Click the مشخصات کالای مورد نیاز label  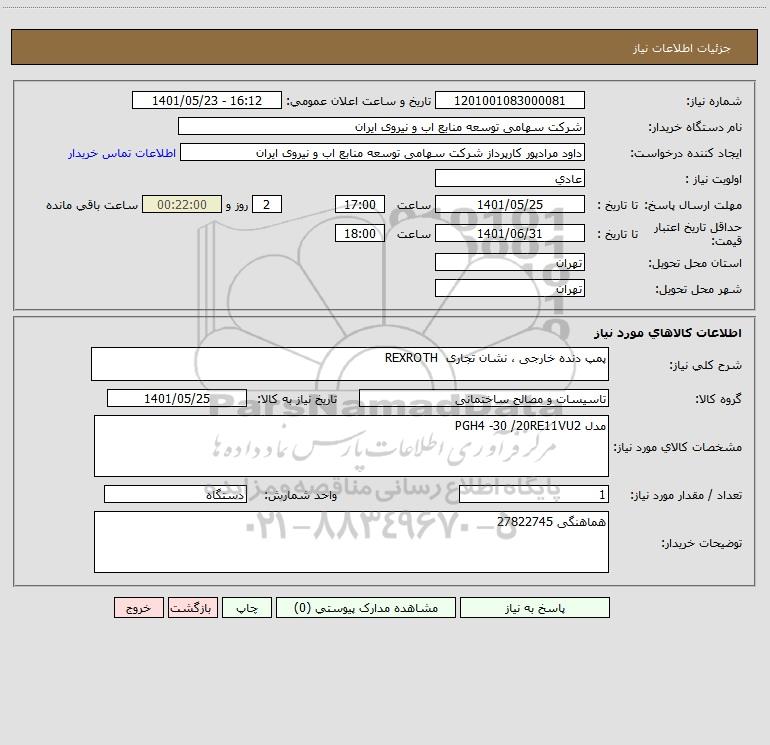pyautogui.click(x=678, y=447)
